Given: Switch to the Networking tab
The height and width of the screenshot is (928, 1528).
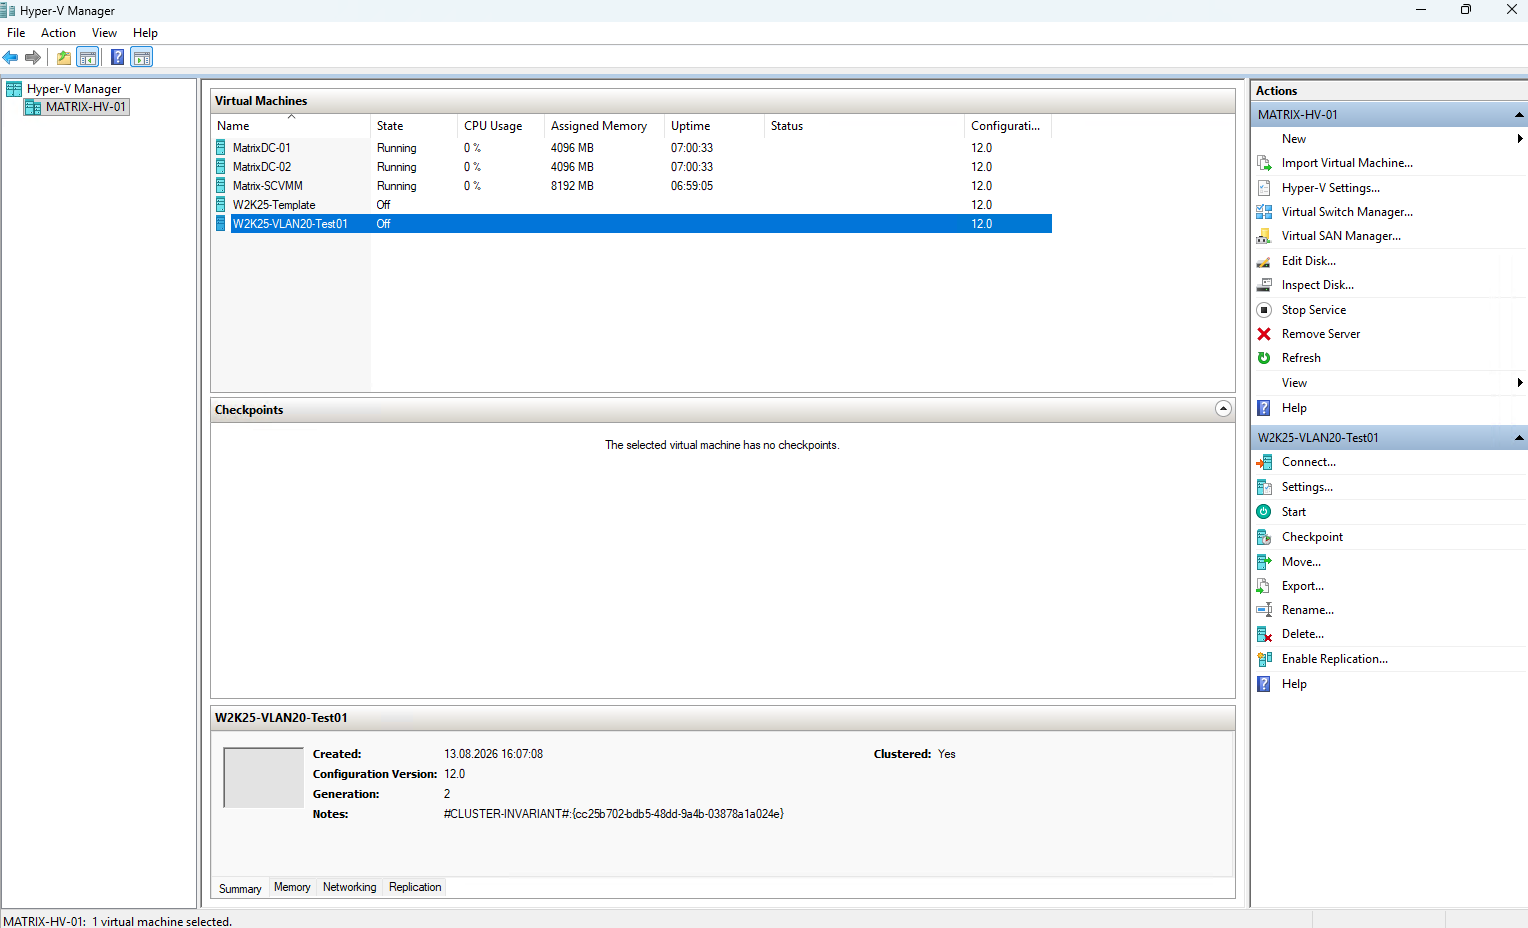Looking at the screenshot, I should pyautogui.click(x=349, y=887).
